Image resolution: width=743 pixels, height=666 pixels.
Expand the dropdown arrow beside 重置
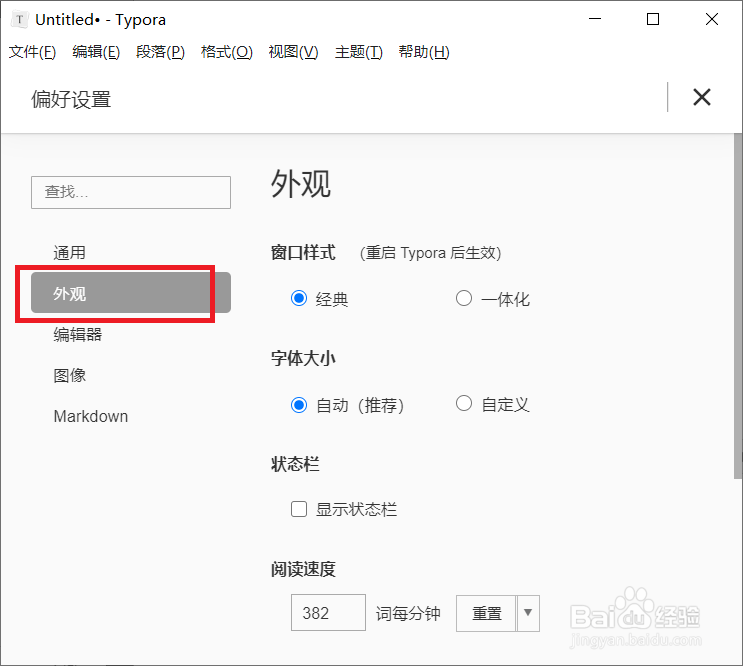pos(528,613)
